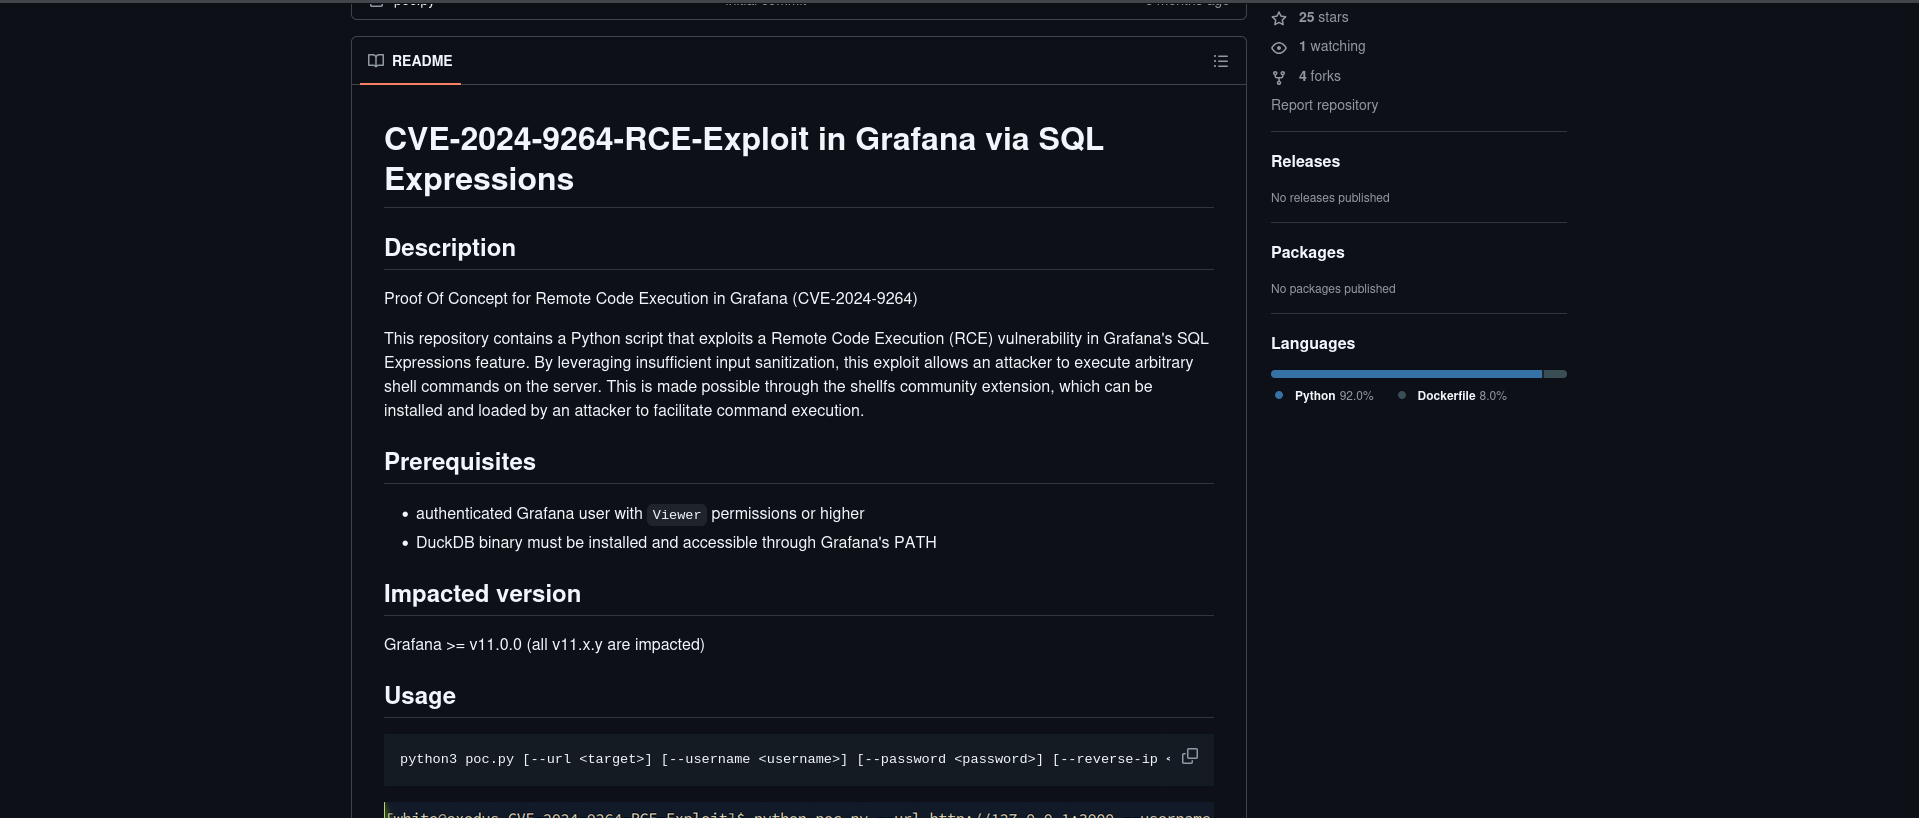The image size is (1919, 818).
Task: Click the gray Dockerfile segment of language bar
Action: [x=1554, y=374]
